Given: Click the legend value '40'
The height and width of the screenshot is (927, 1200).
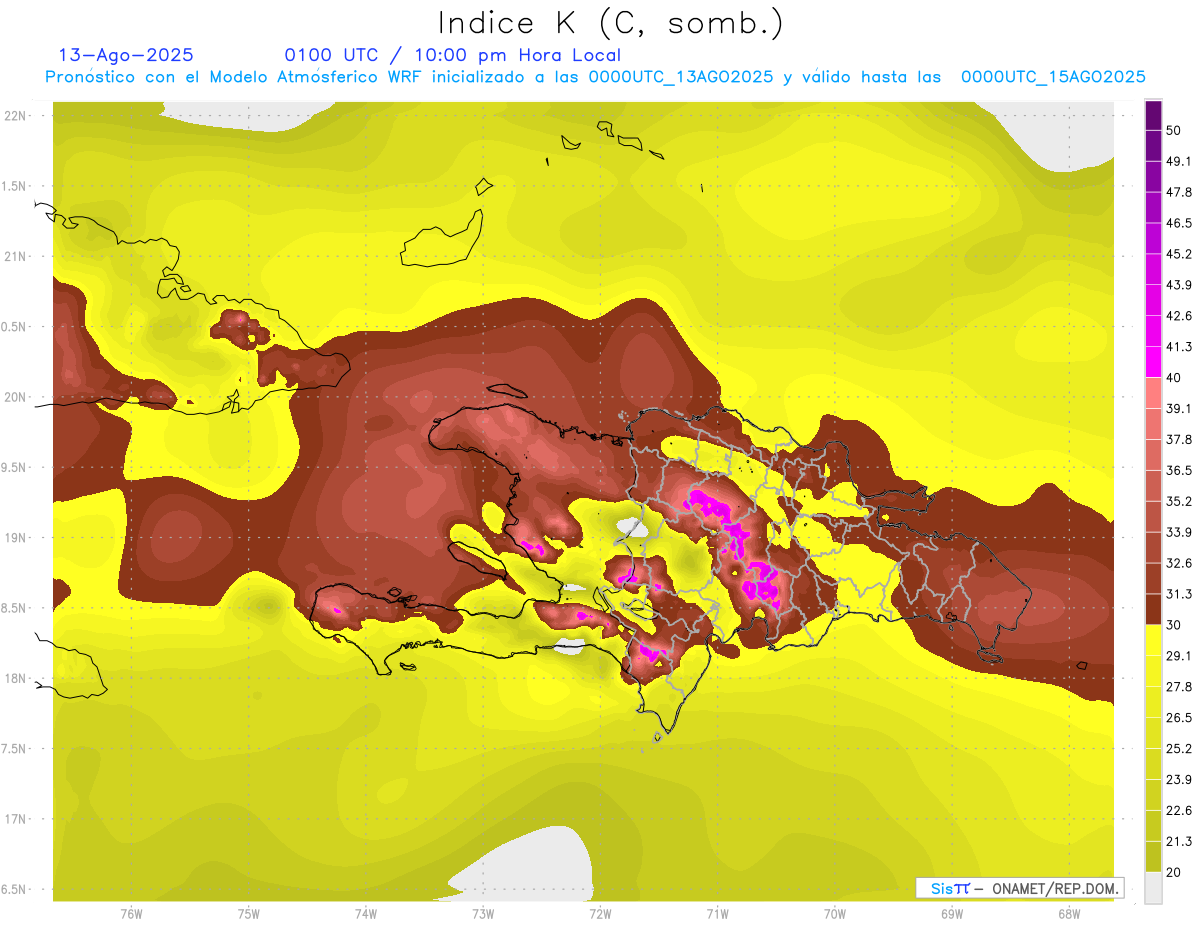Looking at the screenshot, I should pos(1174,378).
